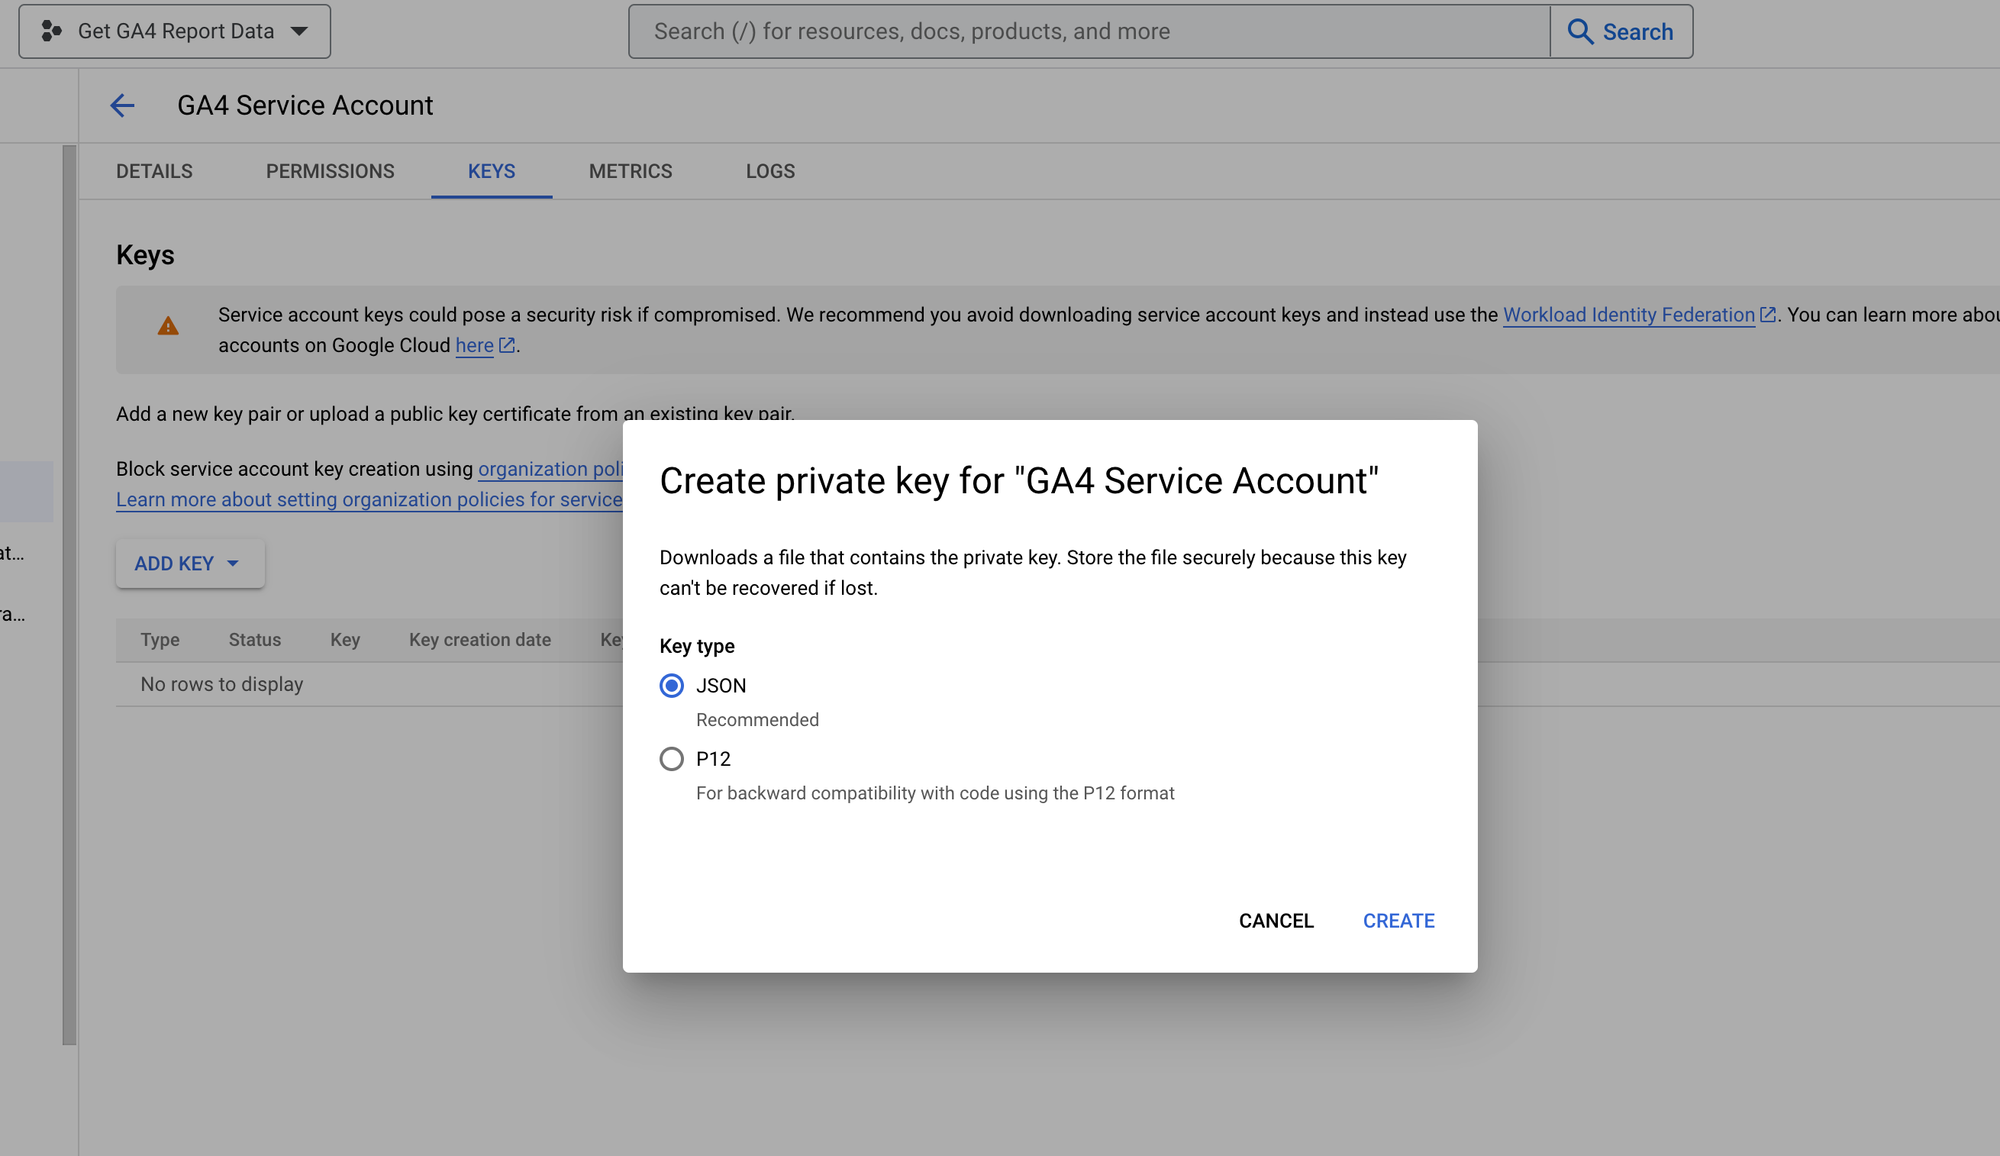
Task: Click the search input field
Action: (x=1089, y=30)
